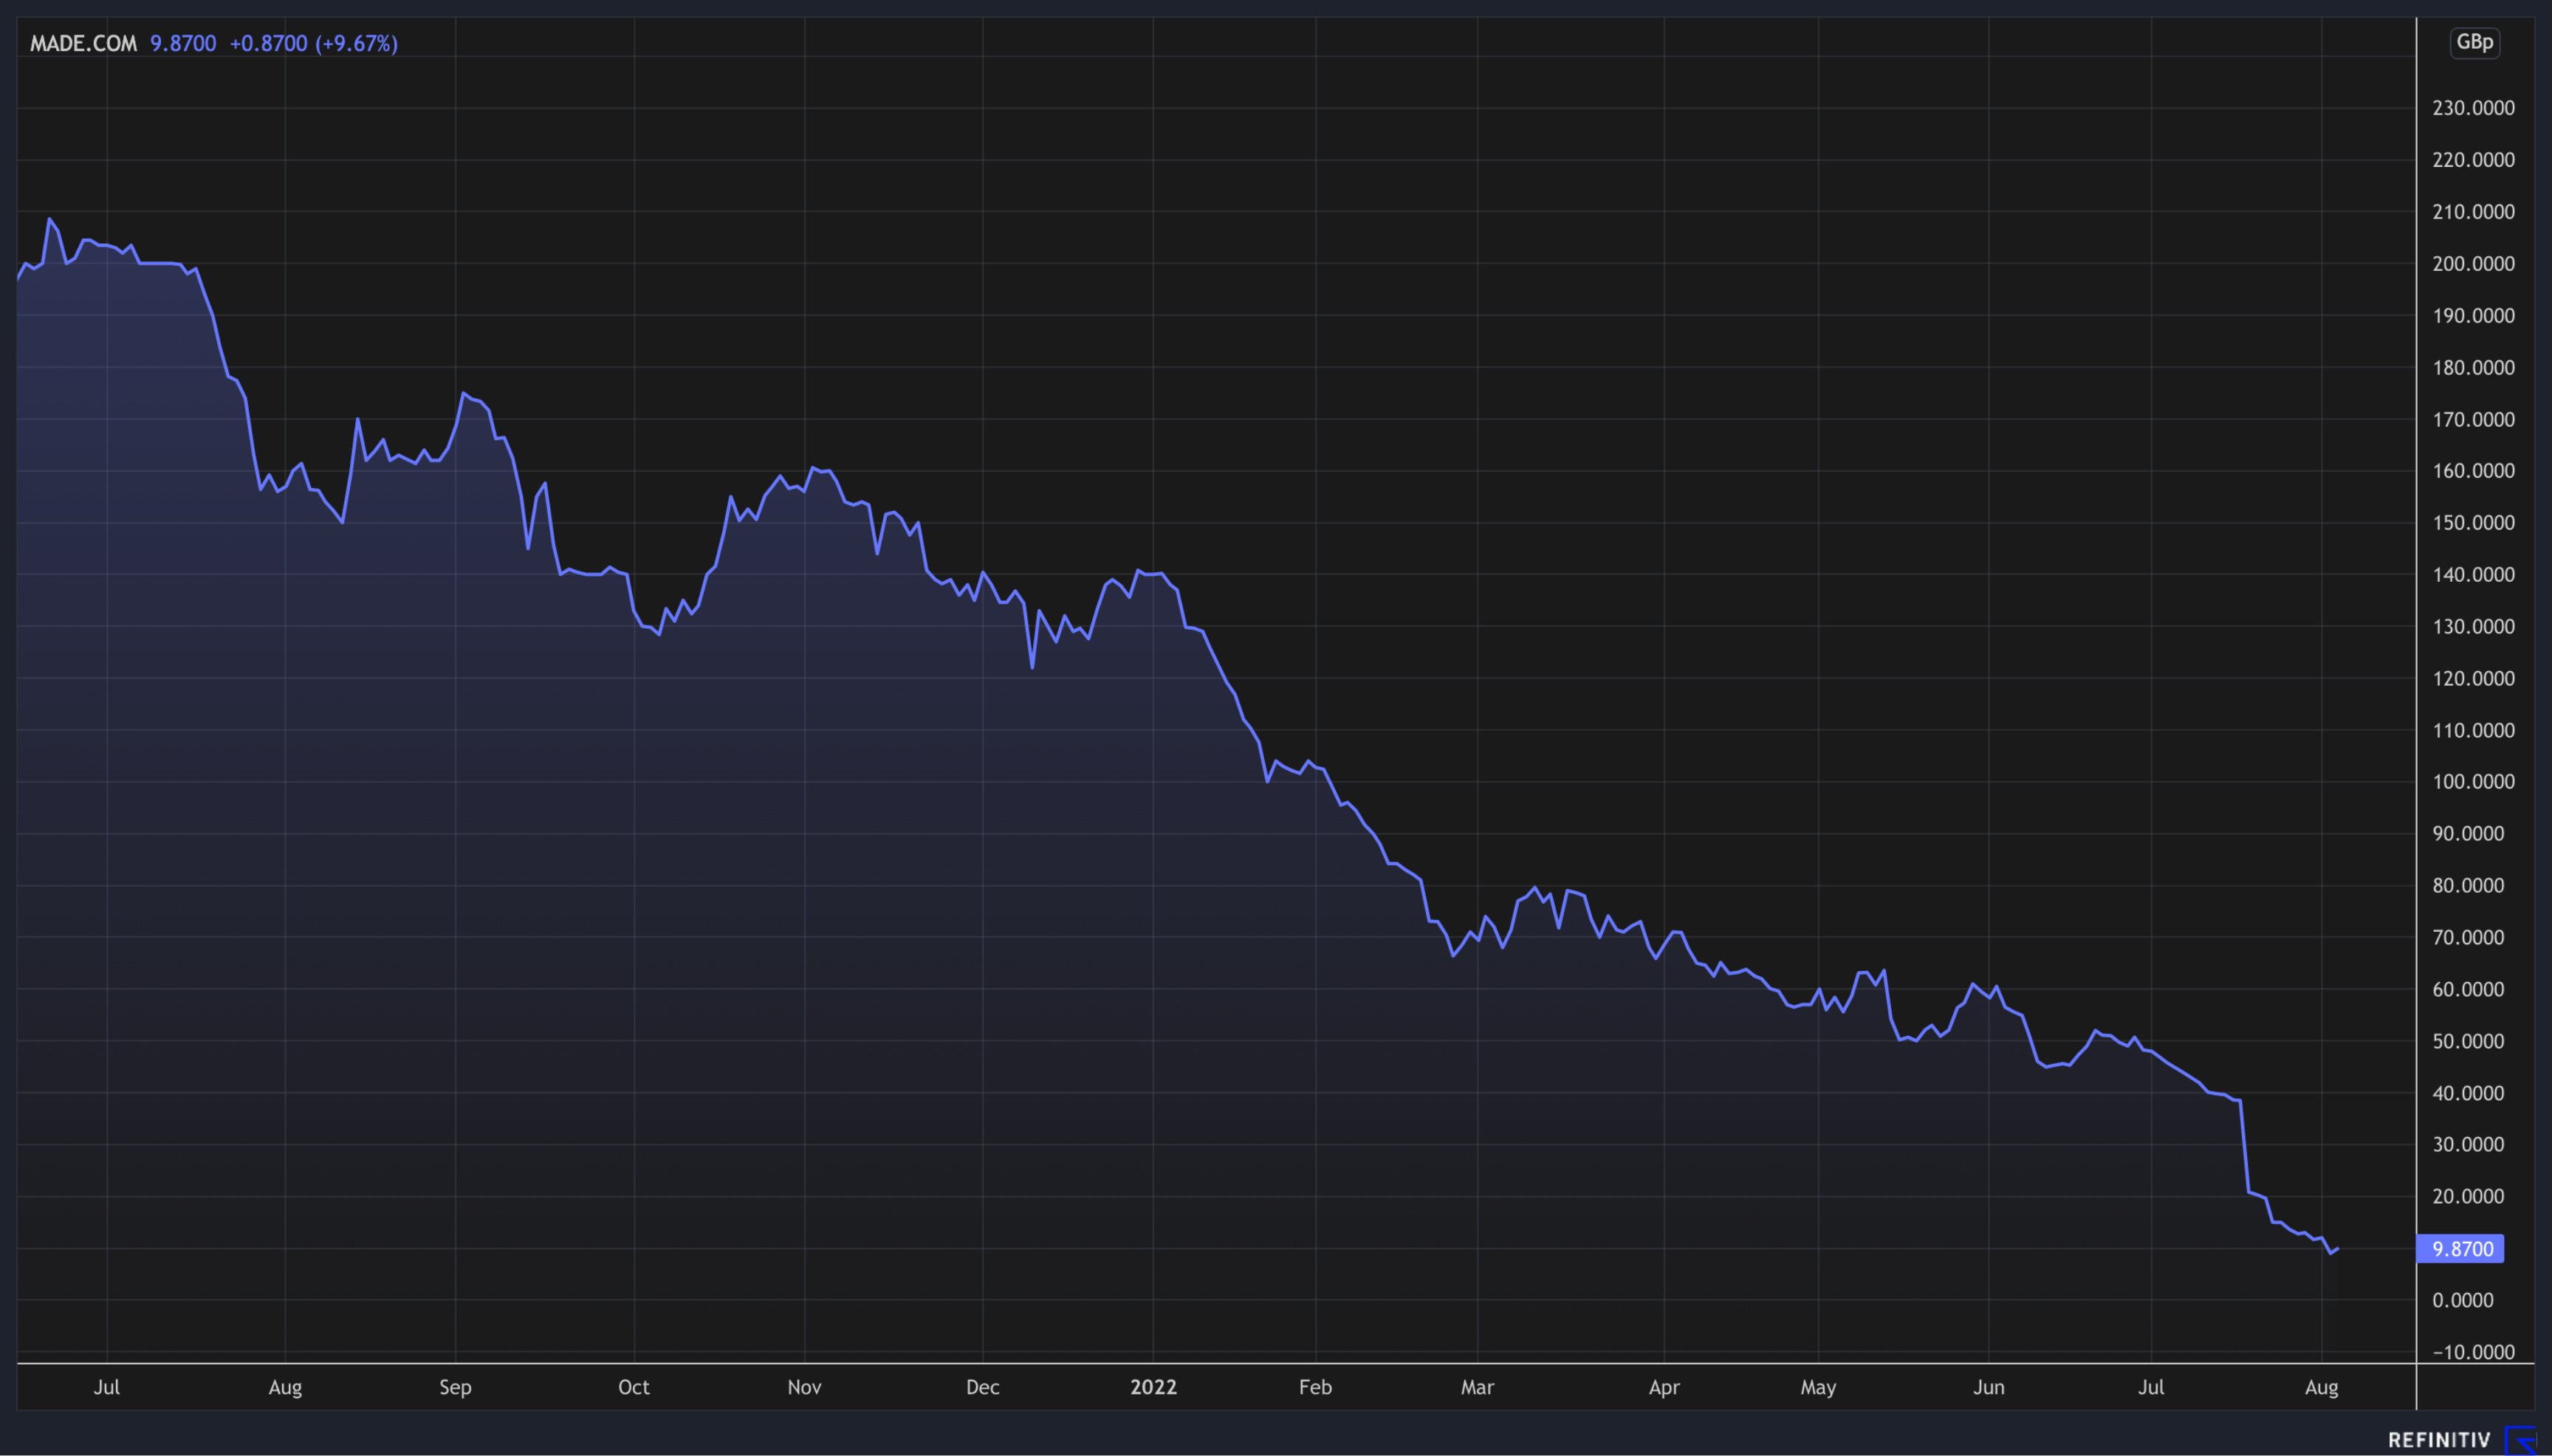Click the 20.0000 price axis label
This screenshot has width=2552, height=1456.
pyautogui.click(x=2468, y=1197)
